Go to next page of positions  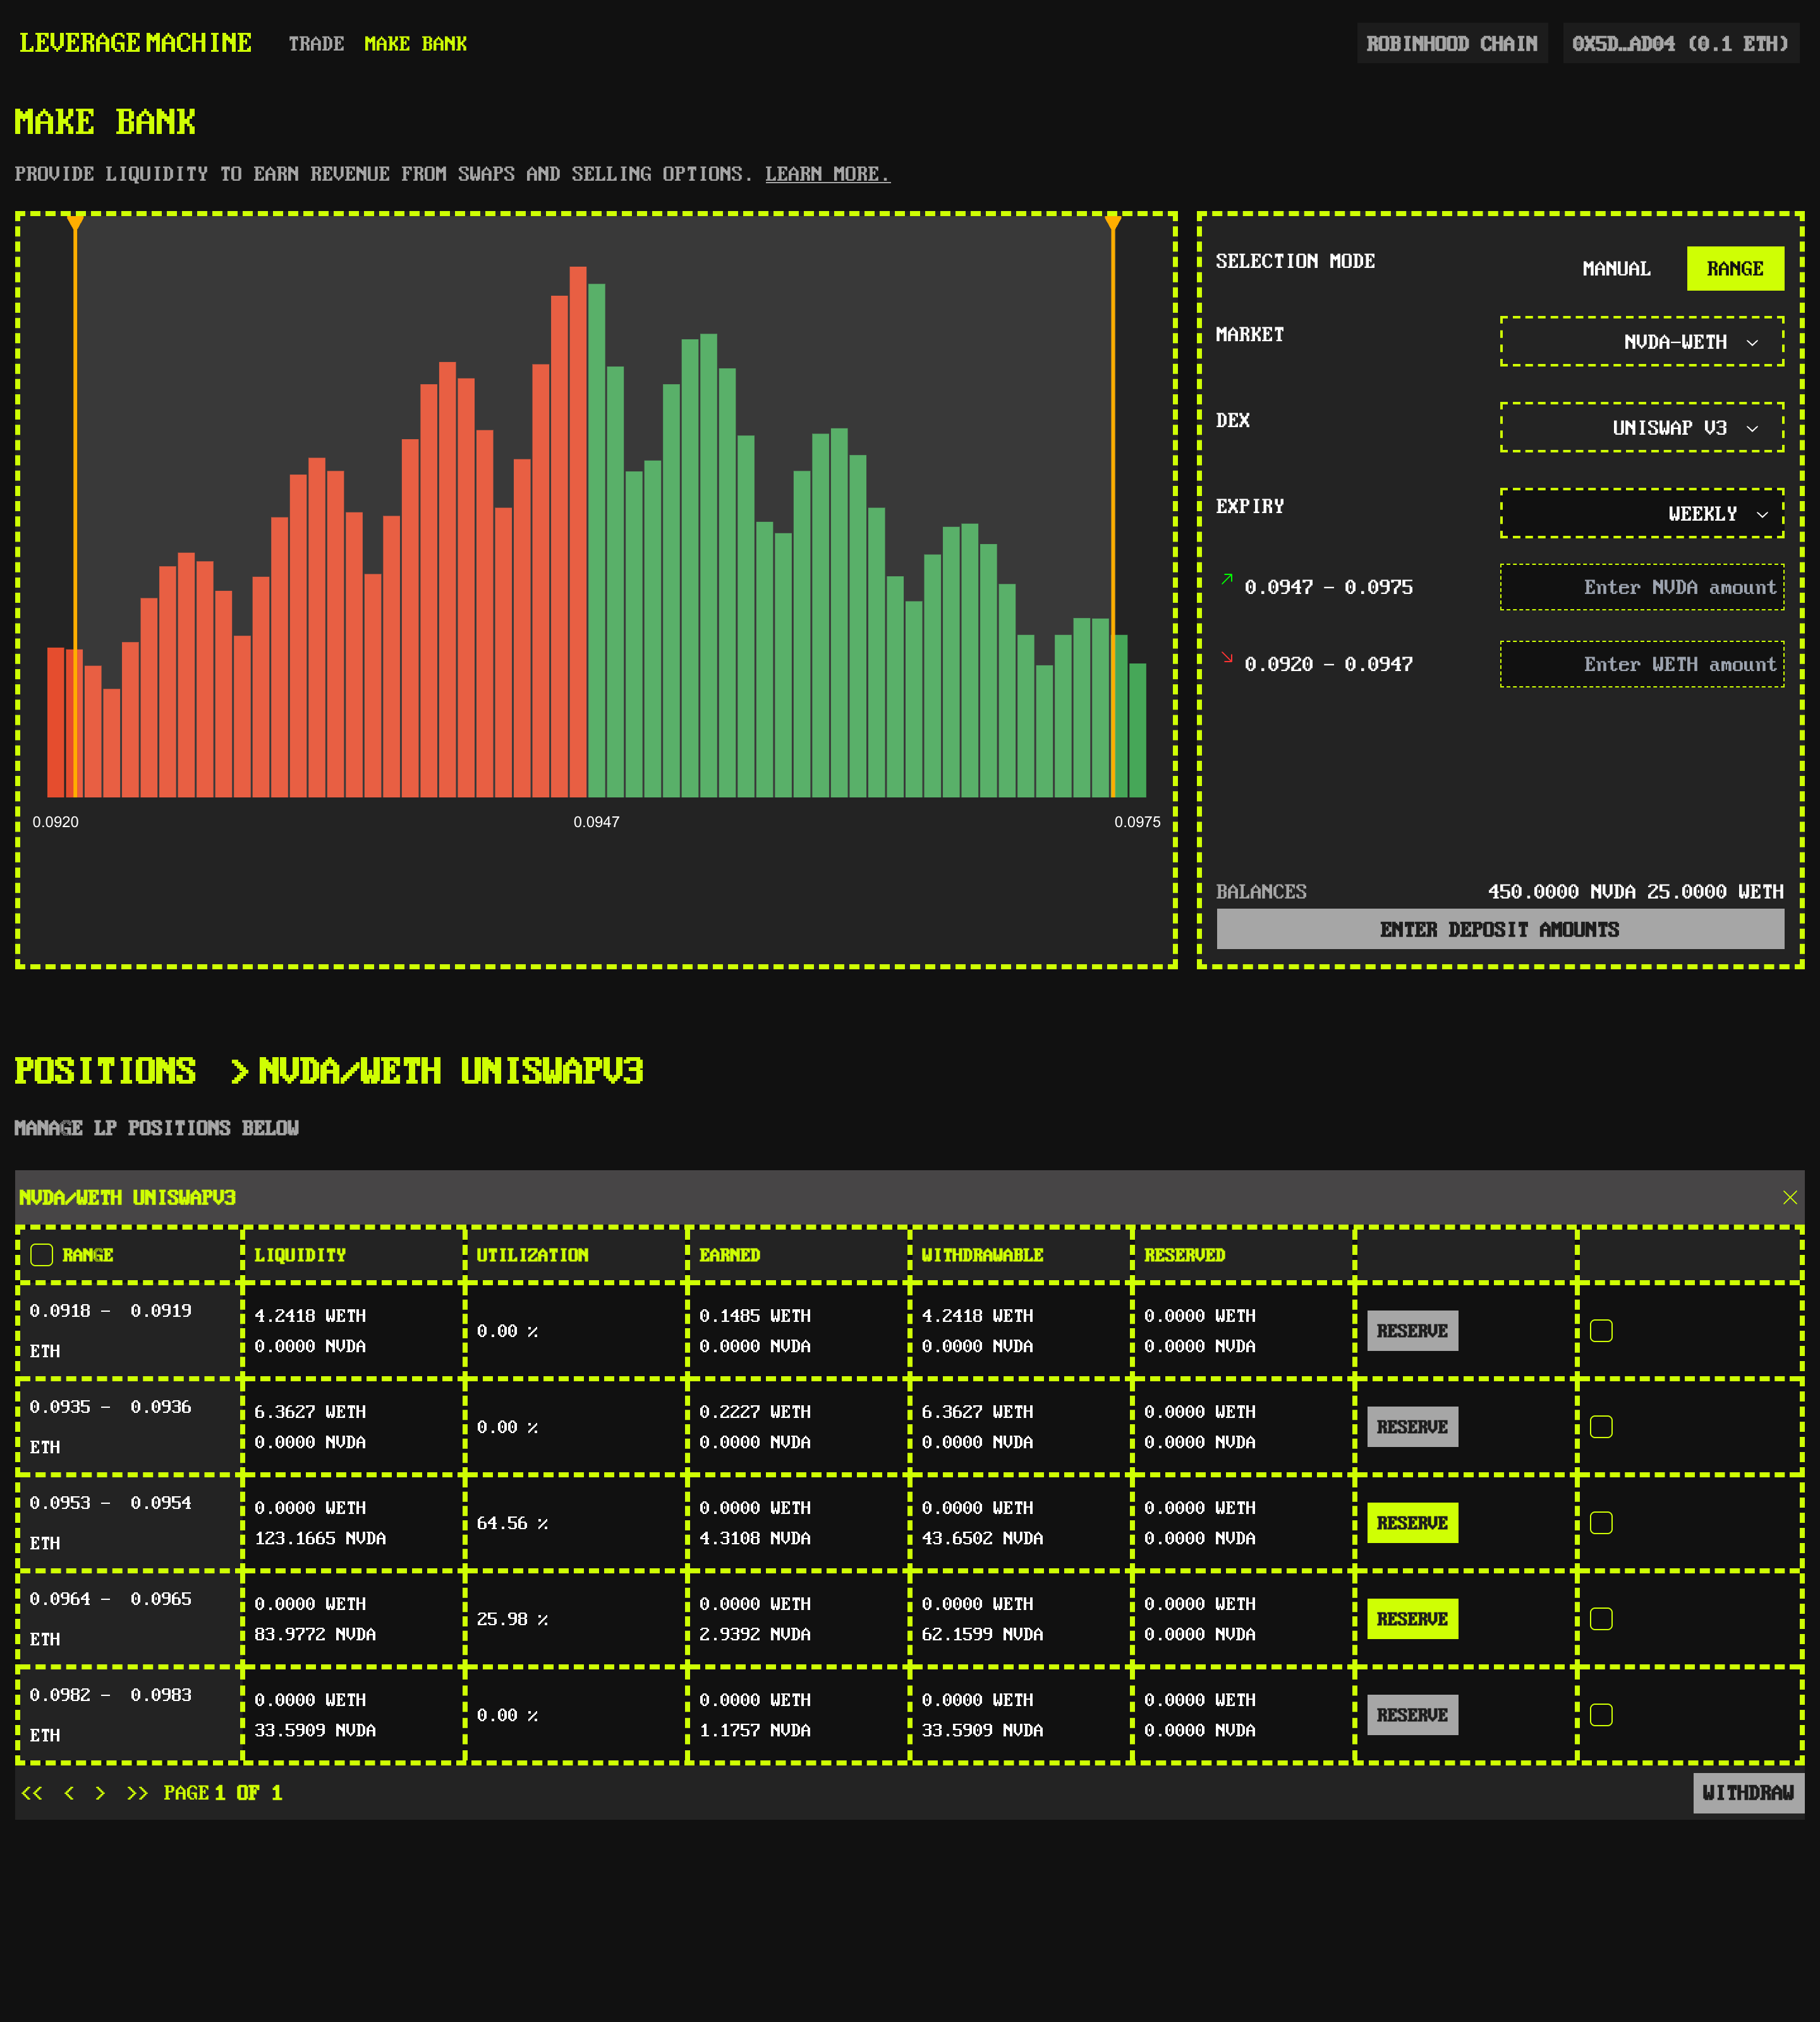click(x=100, y=1793)
